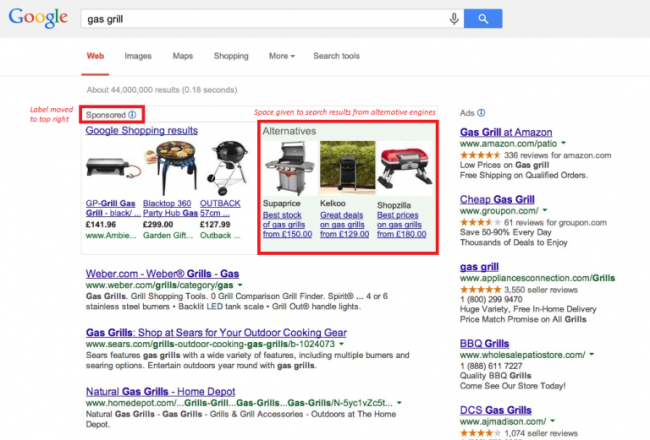Click the Garden Gift... merchant text
This screenshot has height=440, width=650.
(168, 235)
